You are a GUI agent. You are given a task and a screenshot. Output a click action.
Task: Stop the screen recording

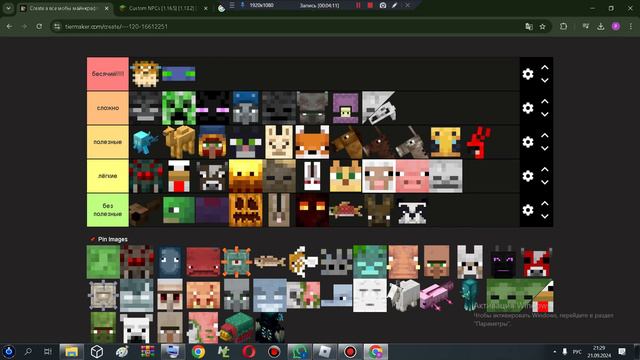tap(370, 5)
